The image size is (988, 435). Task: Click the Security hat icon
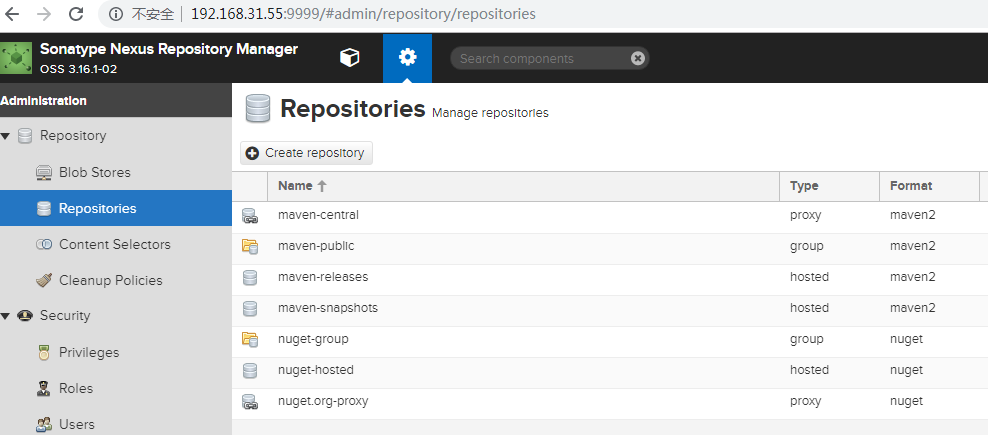25,316
